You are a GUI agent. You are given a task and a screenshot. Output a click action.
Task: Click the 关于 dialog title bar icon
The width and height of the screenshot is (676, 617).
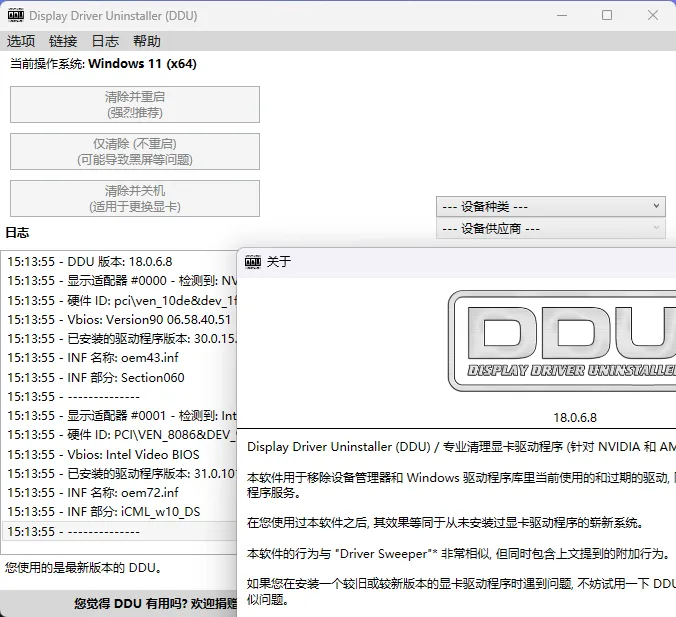pos(253,262)
